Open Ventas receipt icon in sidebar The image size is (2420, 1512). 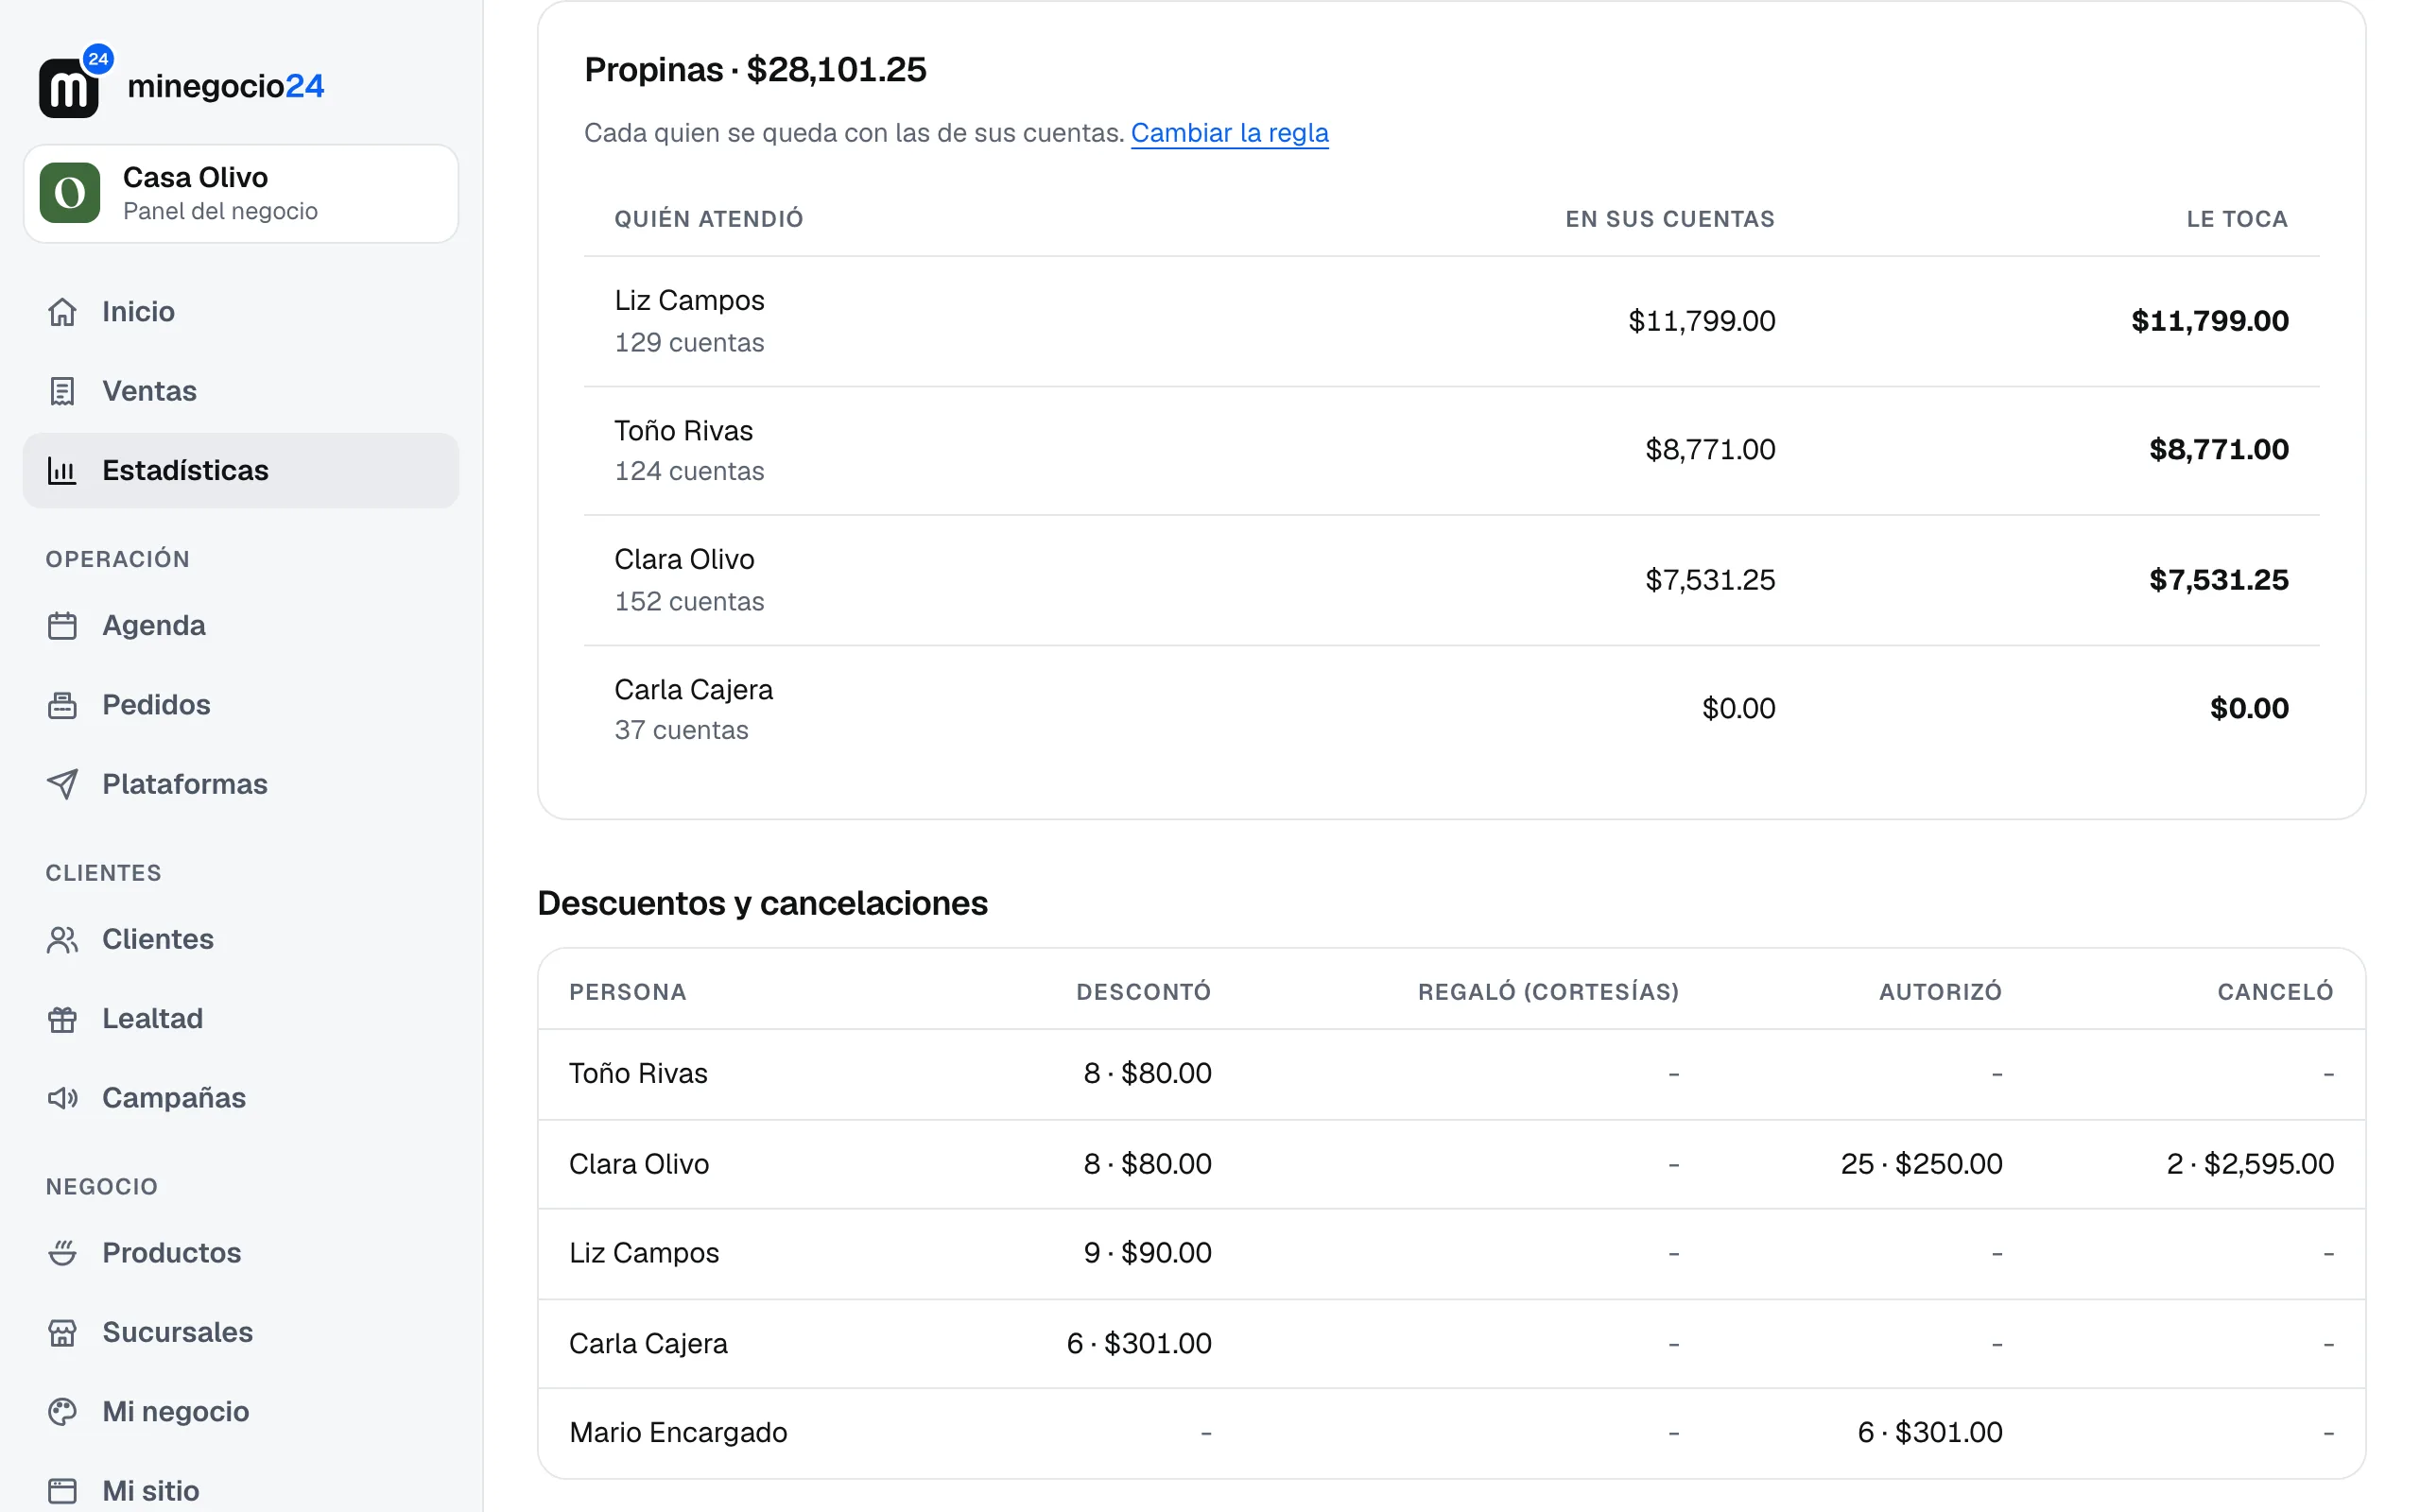click(x=62, y=391)
